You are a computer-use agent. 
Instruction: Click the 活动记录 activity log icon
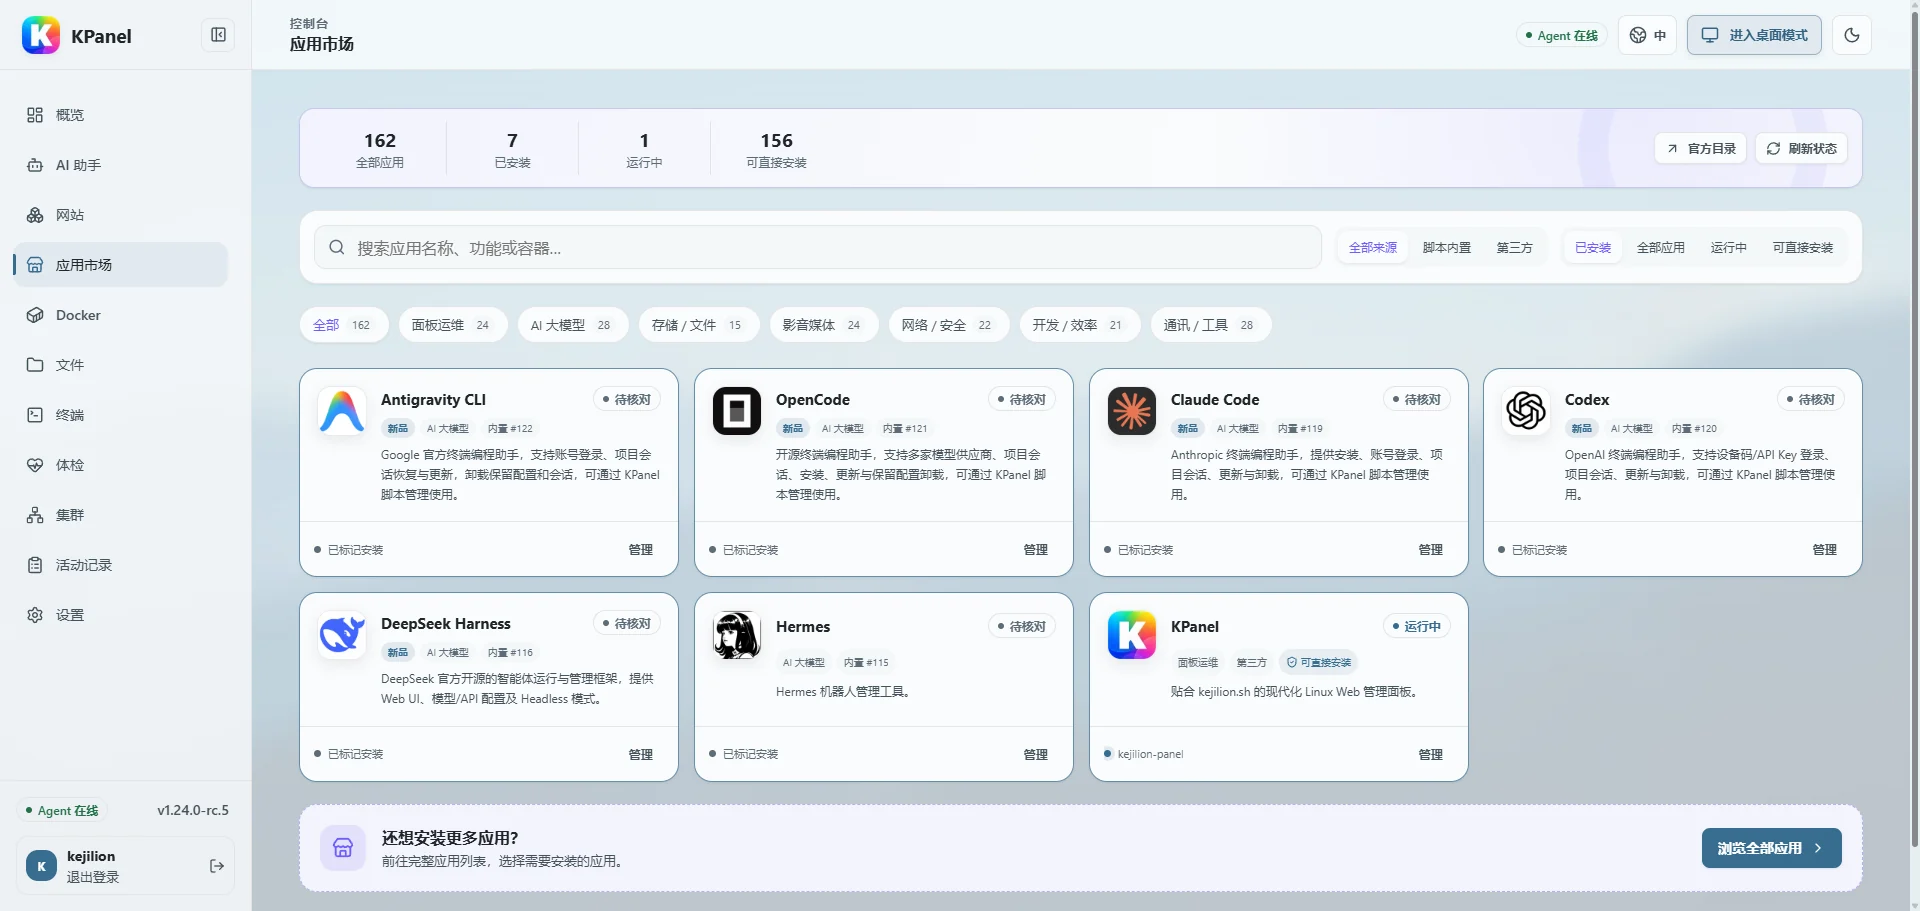[35, 565]
